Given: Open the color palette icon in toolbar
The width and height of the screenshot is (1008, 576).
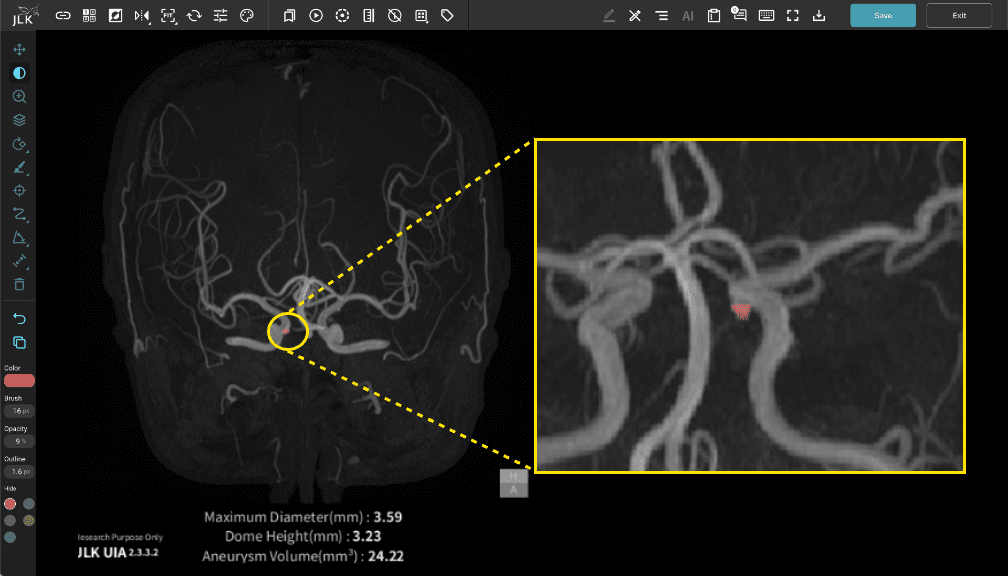Looking at the screenshot, I should [247, 15].
